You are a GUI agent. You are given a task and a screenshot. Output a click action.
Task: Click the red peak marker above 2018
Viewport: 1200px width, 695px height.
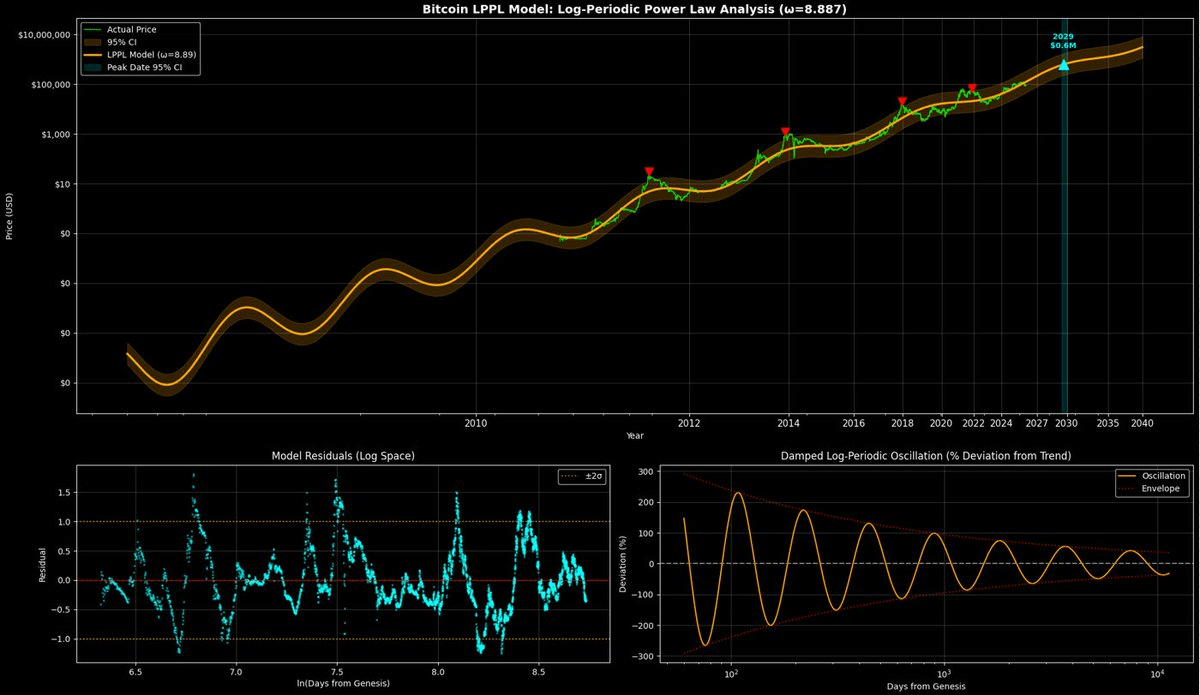(x=902, y=101)
